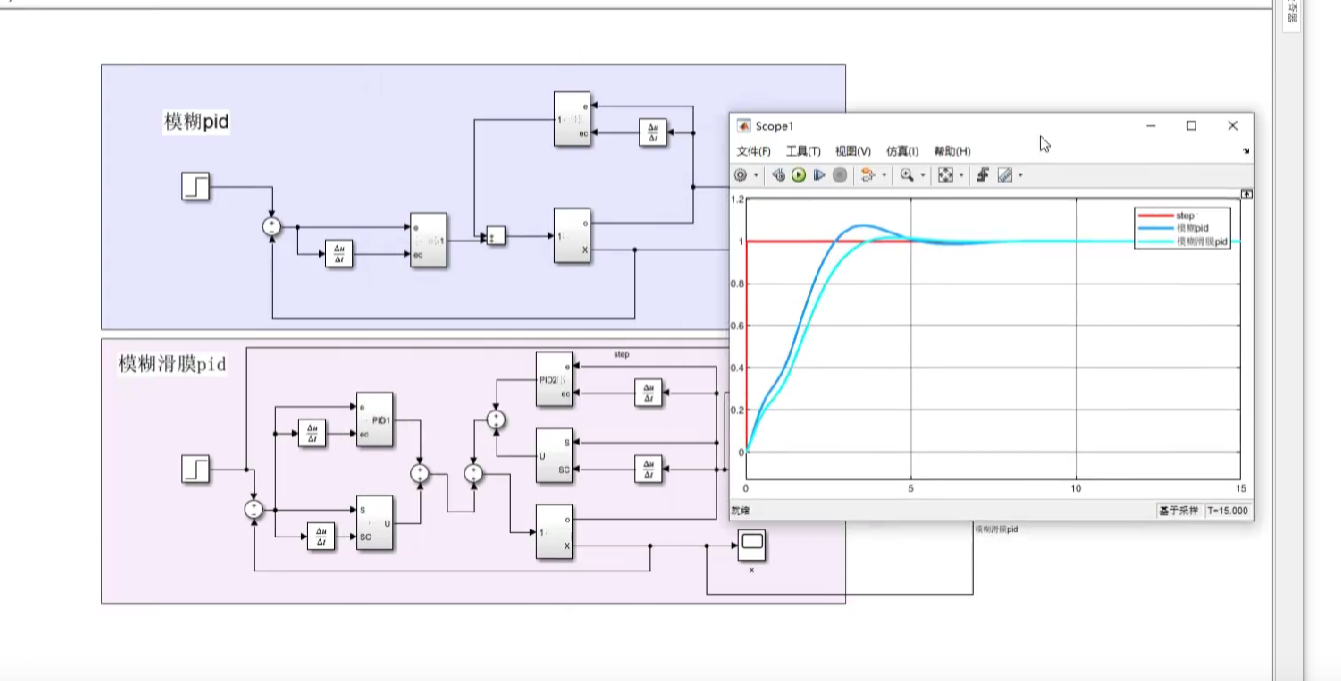Click the Zoom tool magnifier icon
Viewport: 1341px width, 681px height.
click(906, 175)
